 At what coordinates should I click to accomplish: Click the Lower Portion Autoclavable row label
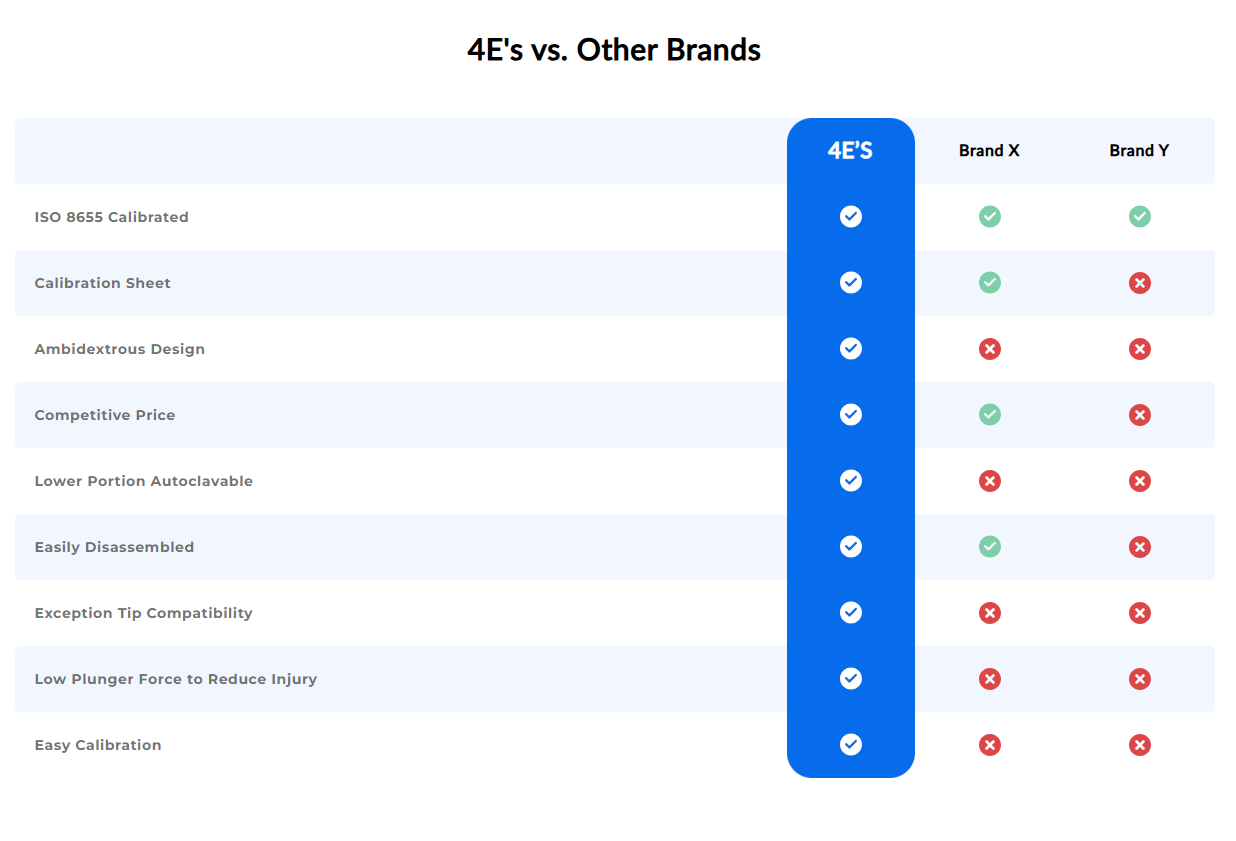[x=144, y=481]
